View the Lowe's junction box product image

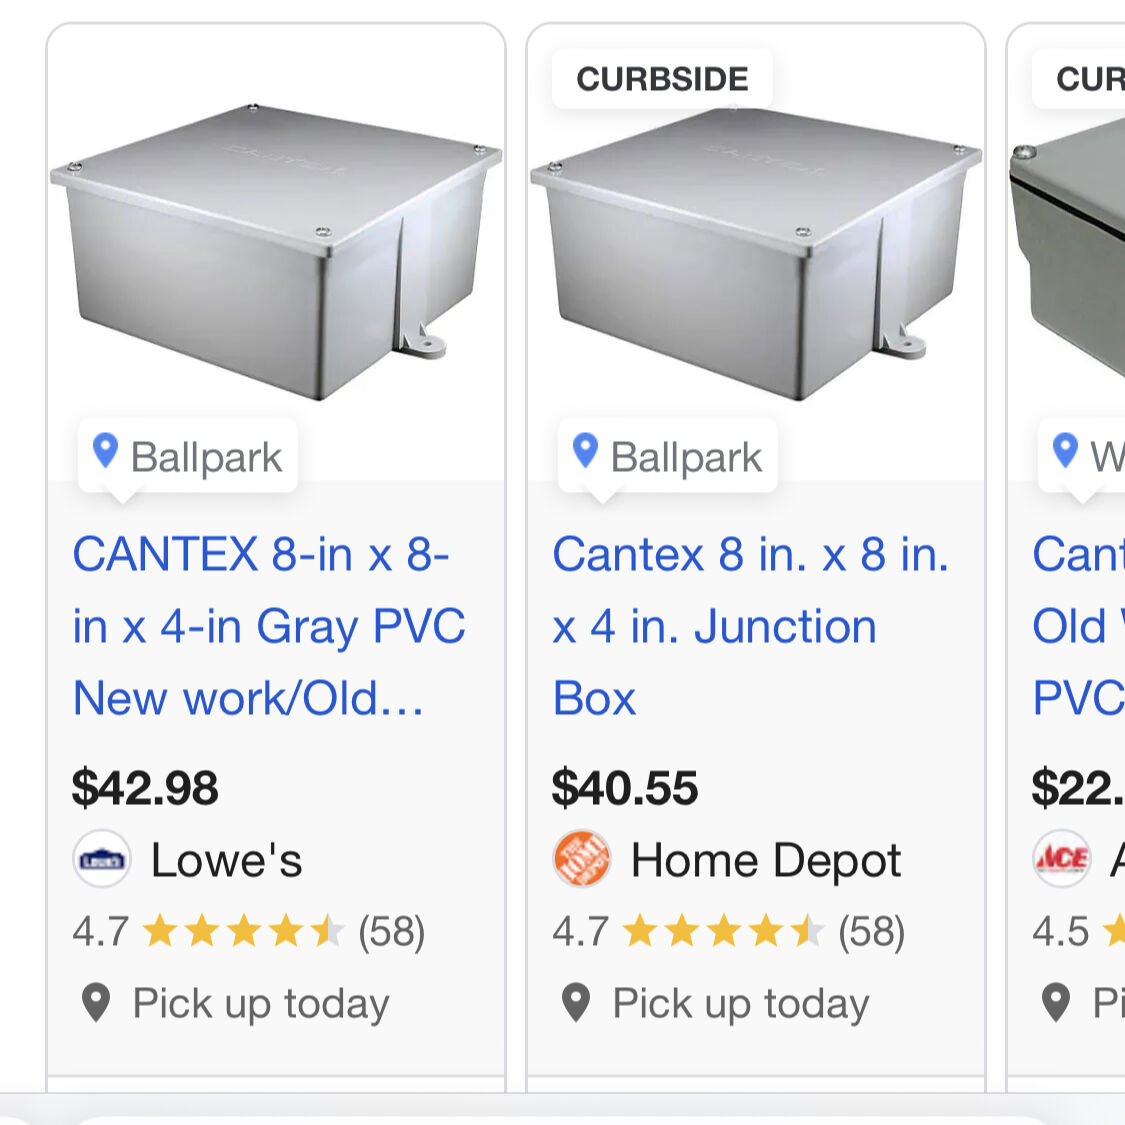[276, 250]
